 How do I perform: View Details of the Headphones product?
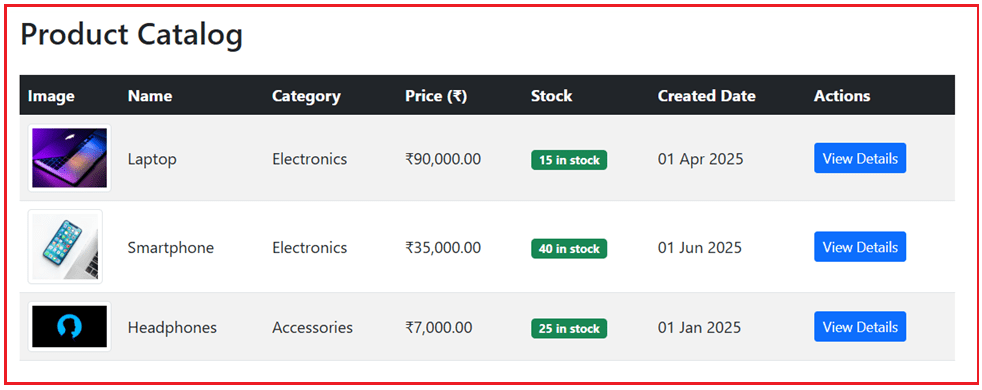(x=860, y=327)
